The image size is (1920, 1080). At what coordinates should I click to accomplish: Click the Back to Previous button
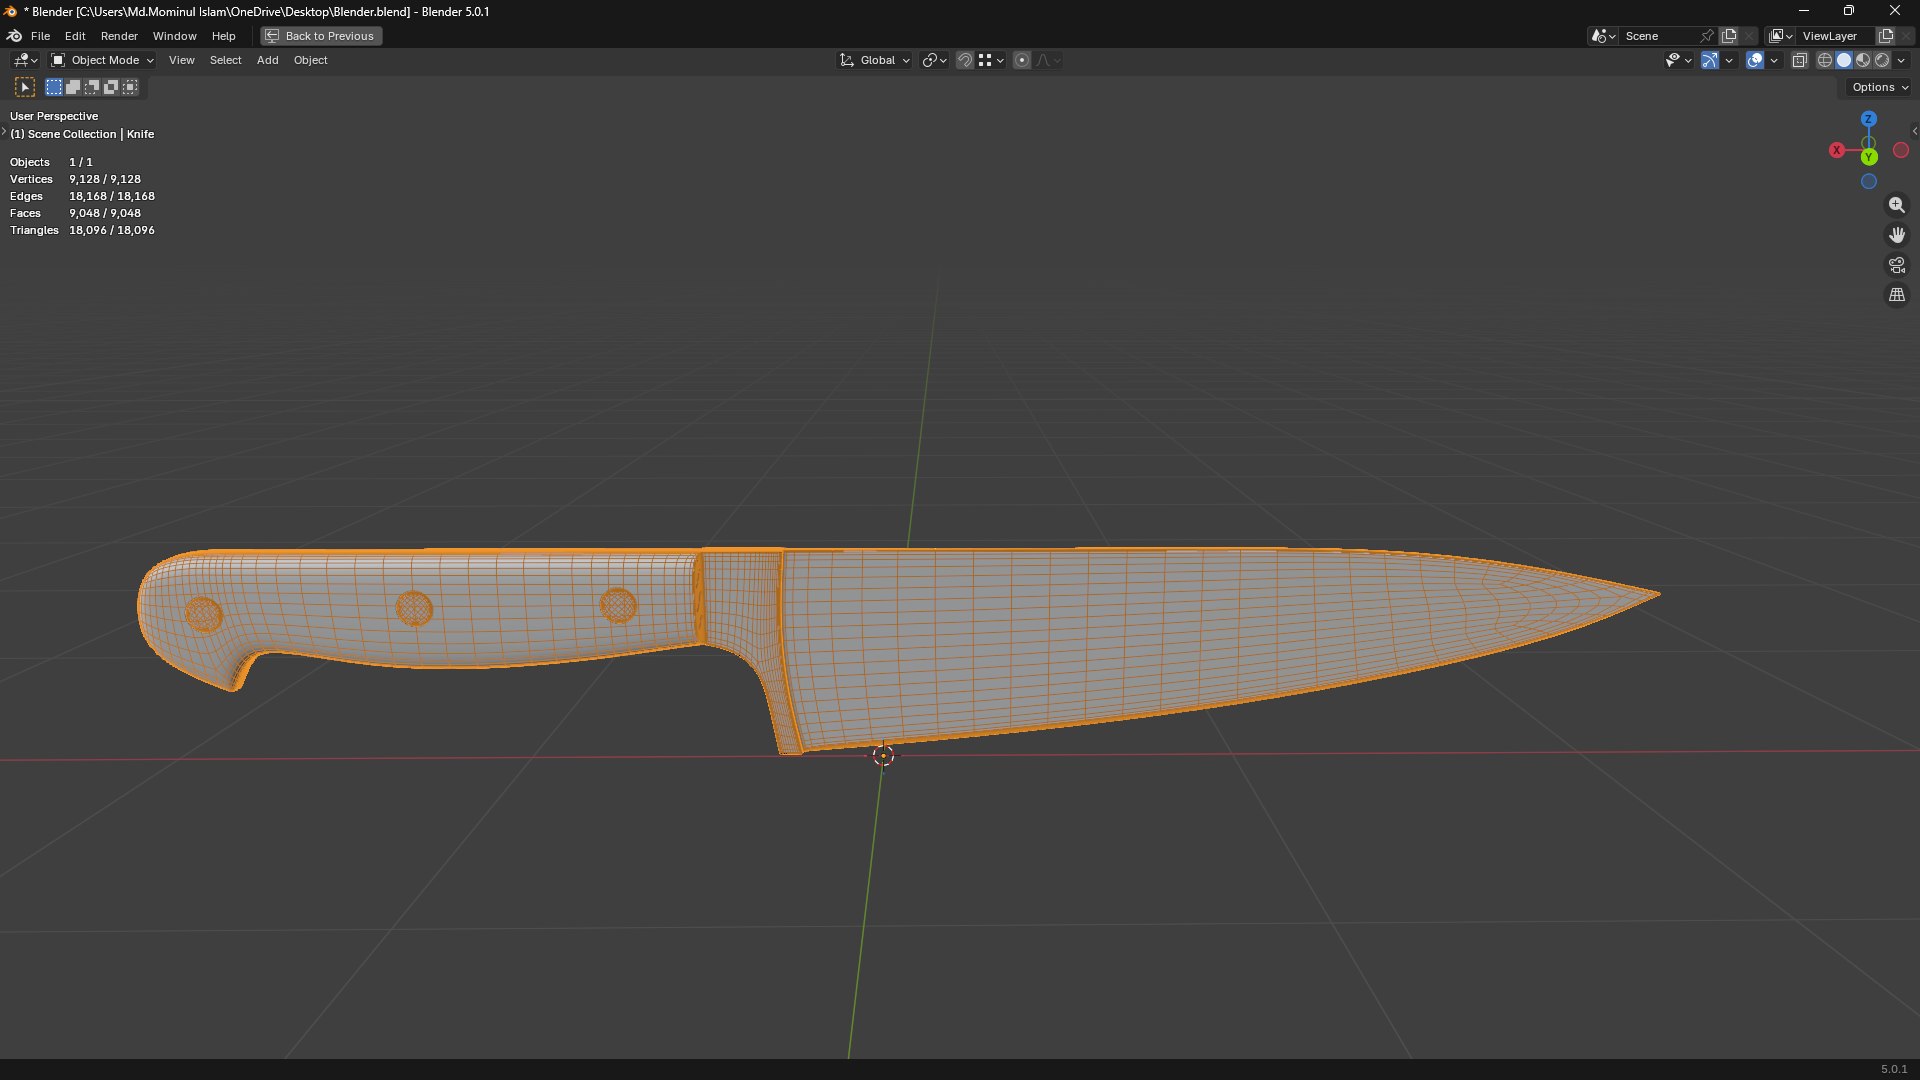coord(321,36)
